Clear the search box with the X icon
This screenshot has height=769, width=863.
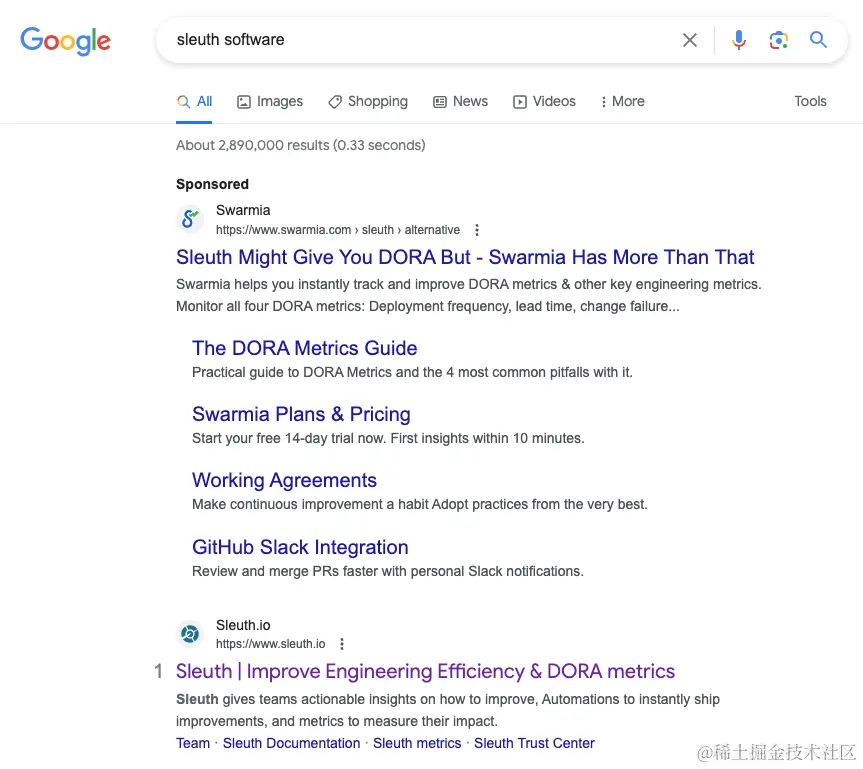point(690,40)
